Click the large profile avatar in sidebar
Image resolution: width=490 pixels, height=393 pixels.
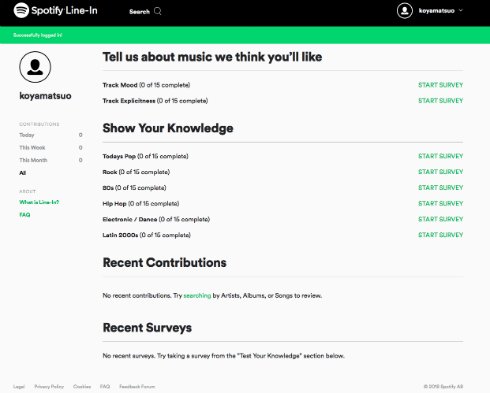point(35,67)
